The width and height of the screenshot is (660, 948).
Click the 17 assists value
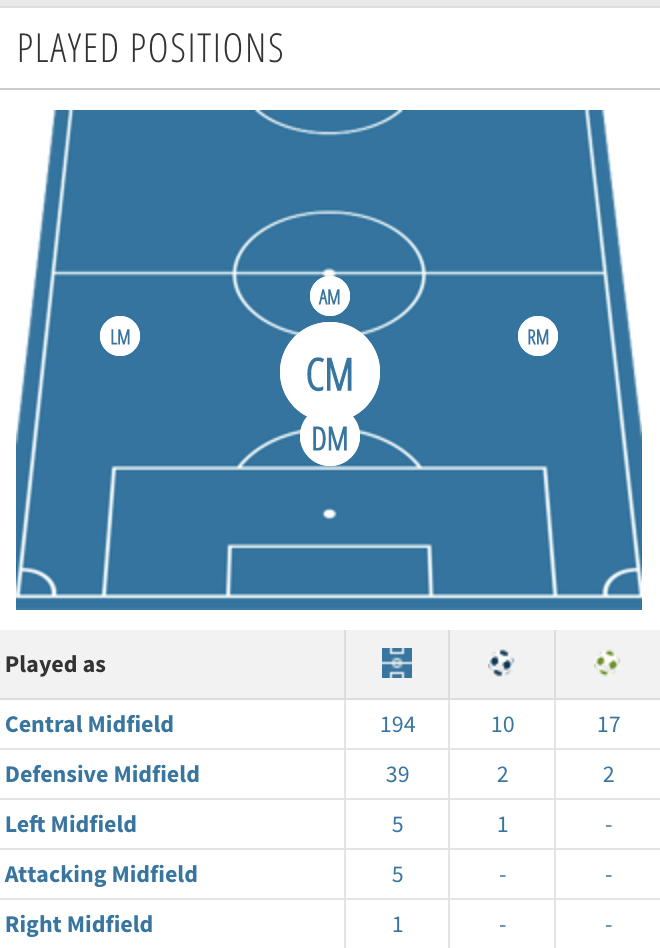point(608,724)
